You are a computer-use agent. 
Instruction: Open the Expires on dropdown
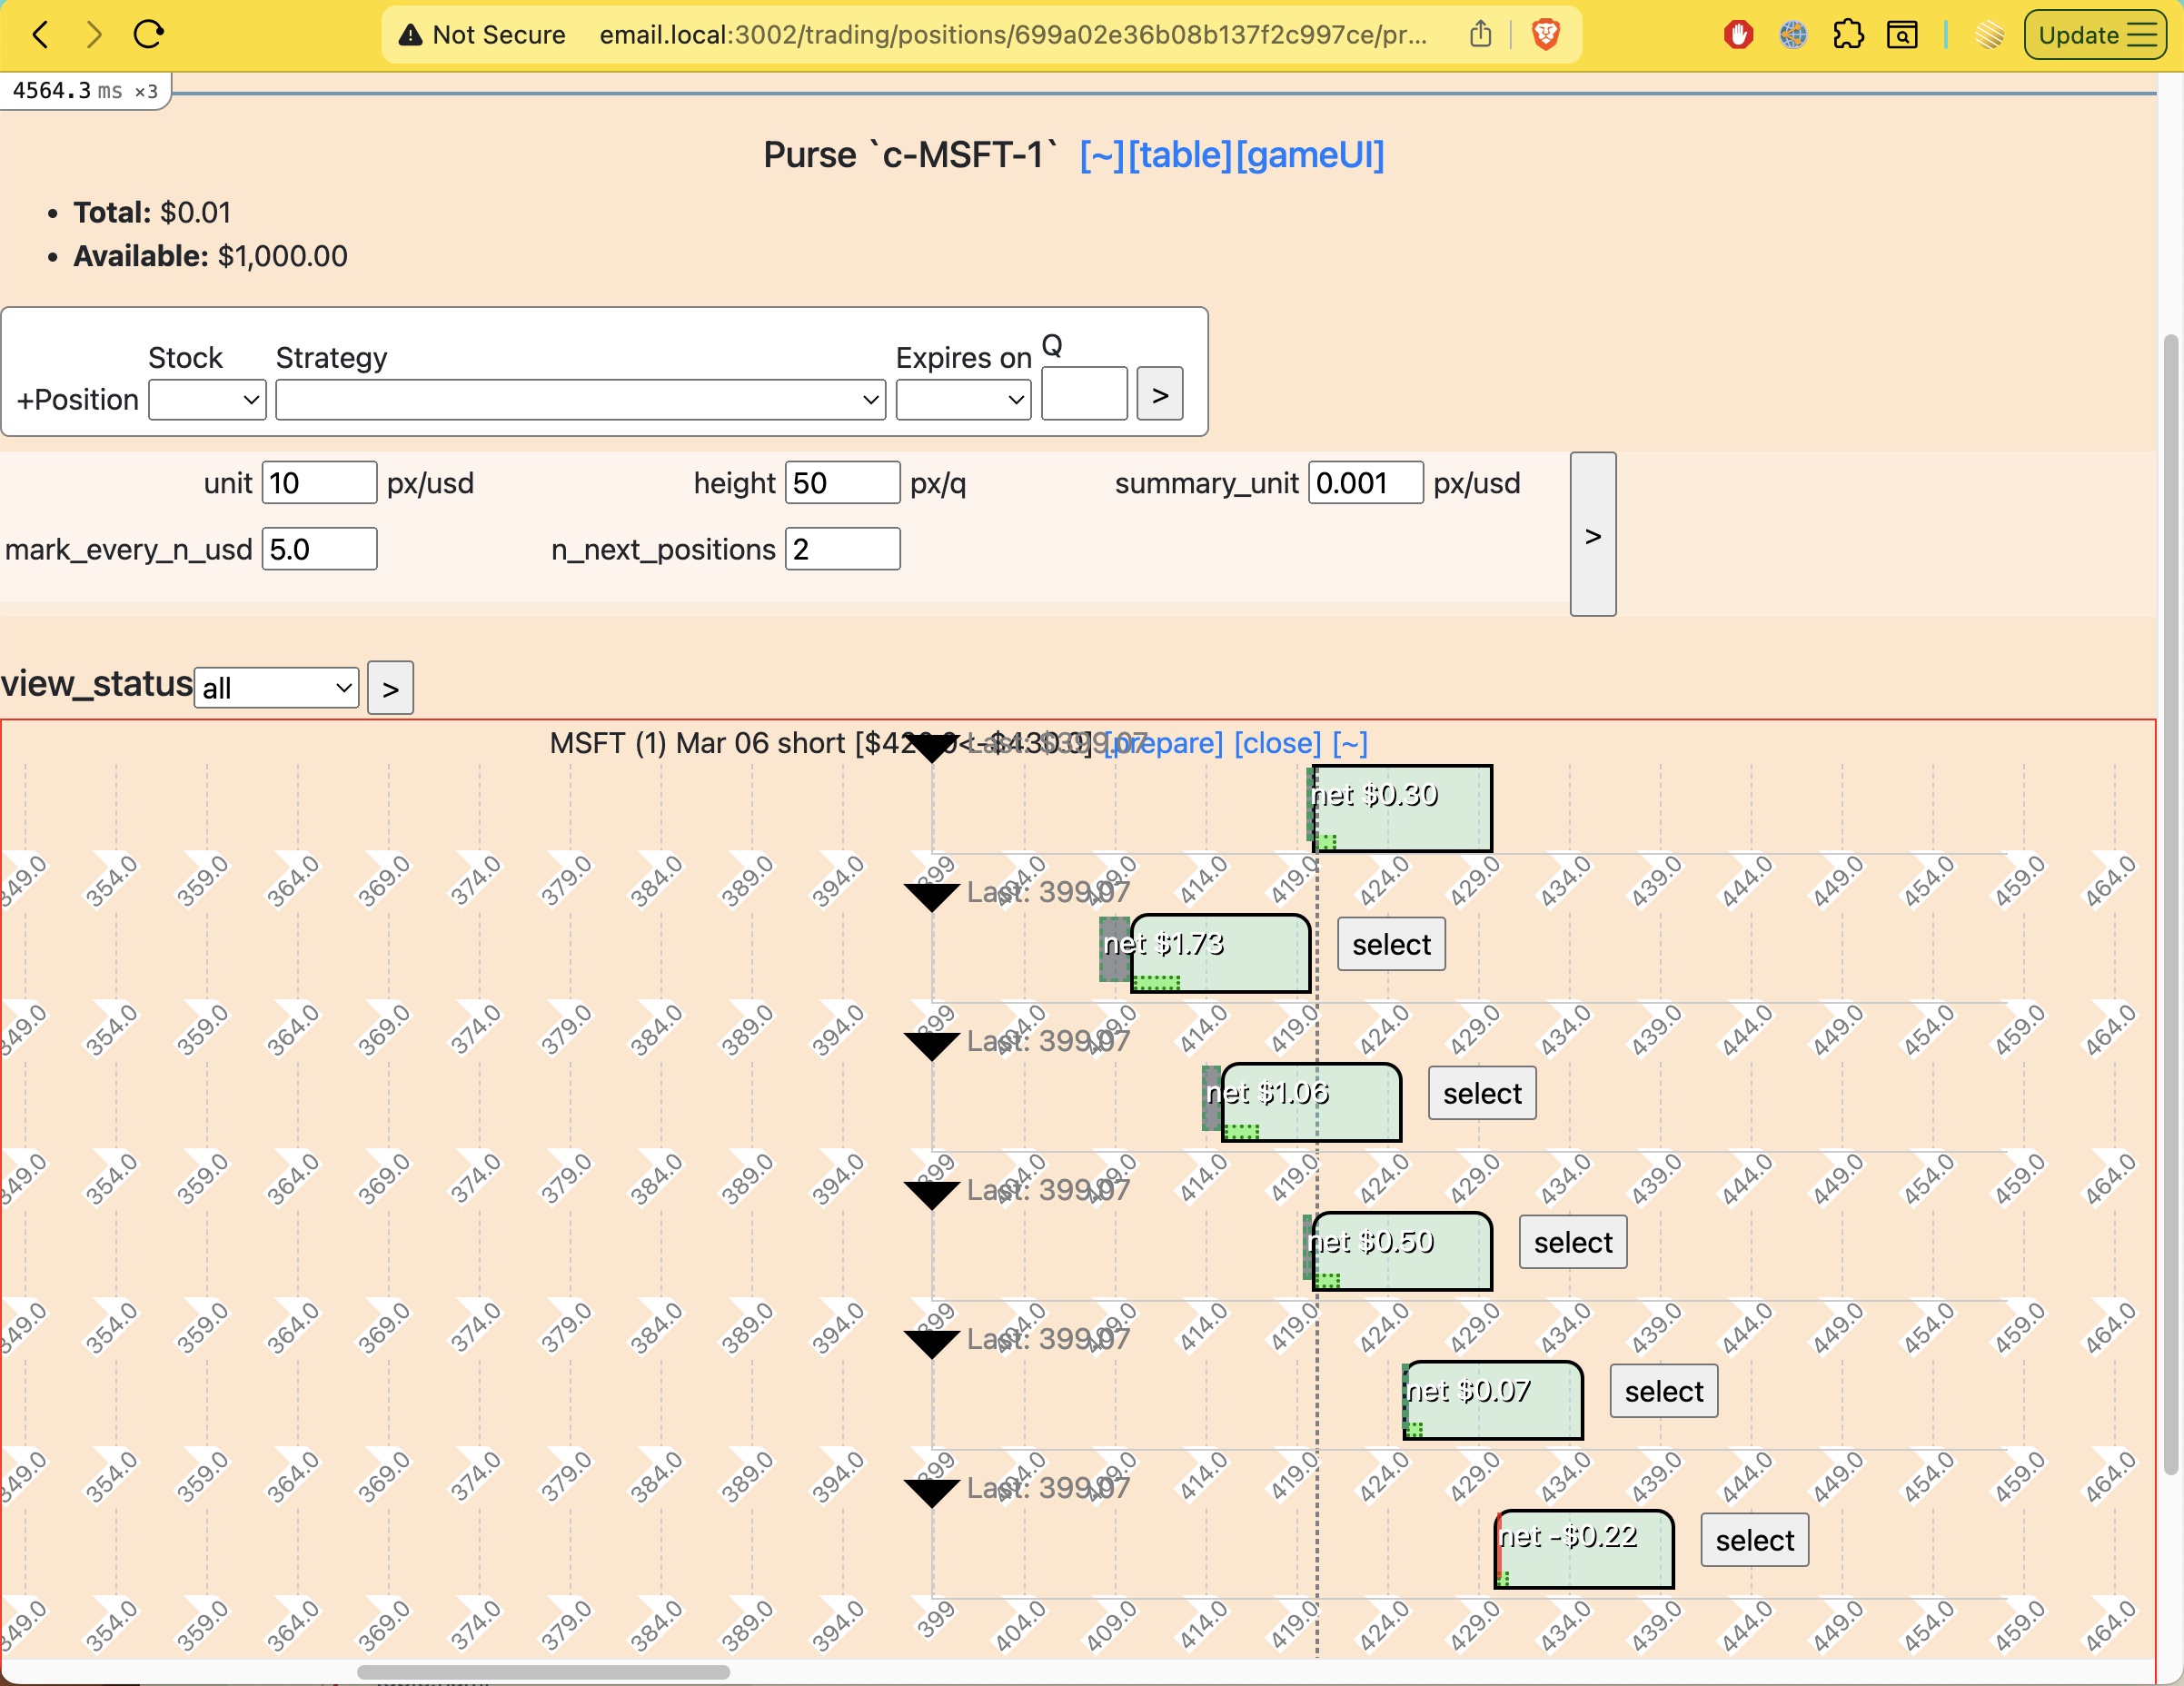click(963, 400)
